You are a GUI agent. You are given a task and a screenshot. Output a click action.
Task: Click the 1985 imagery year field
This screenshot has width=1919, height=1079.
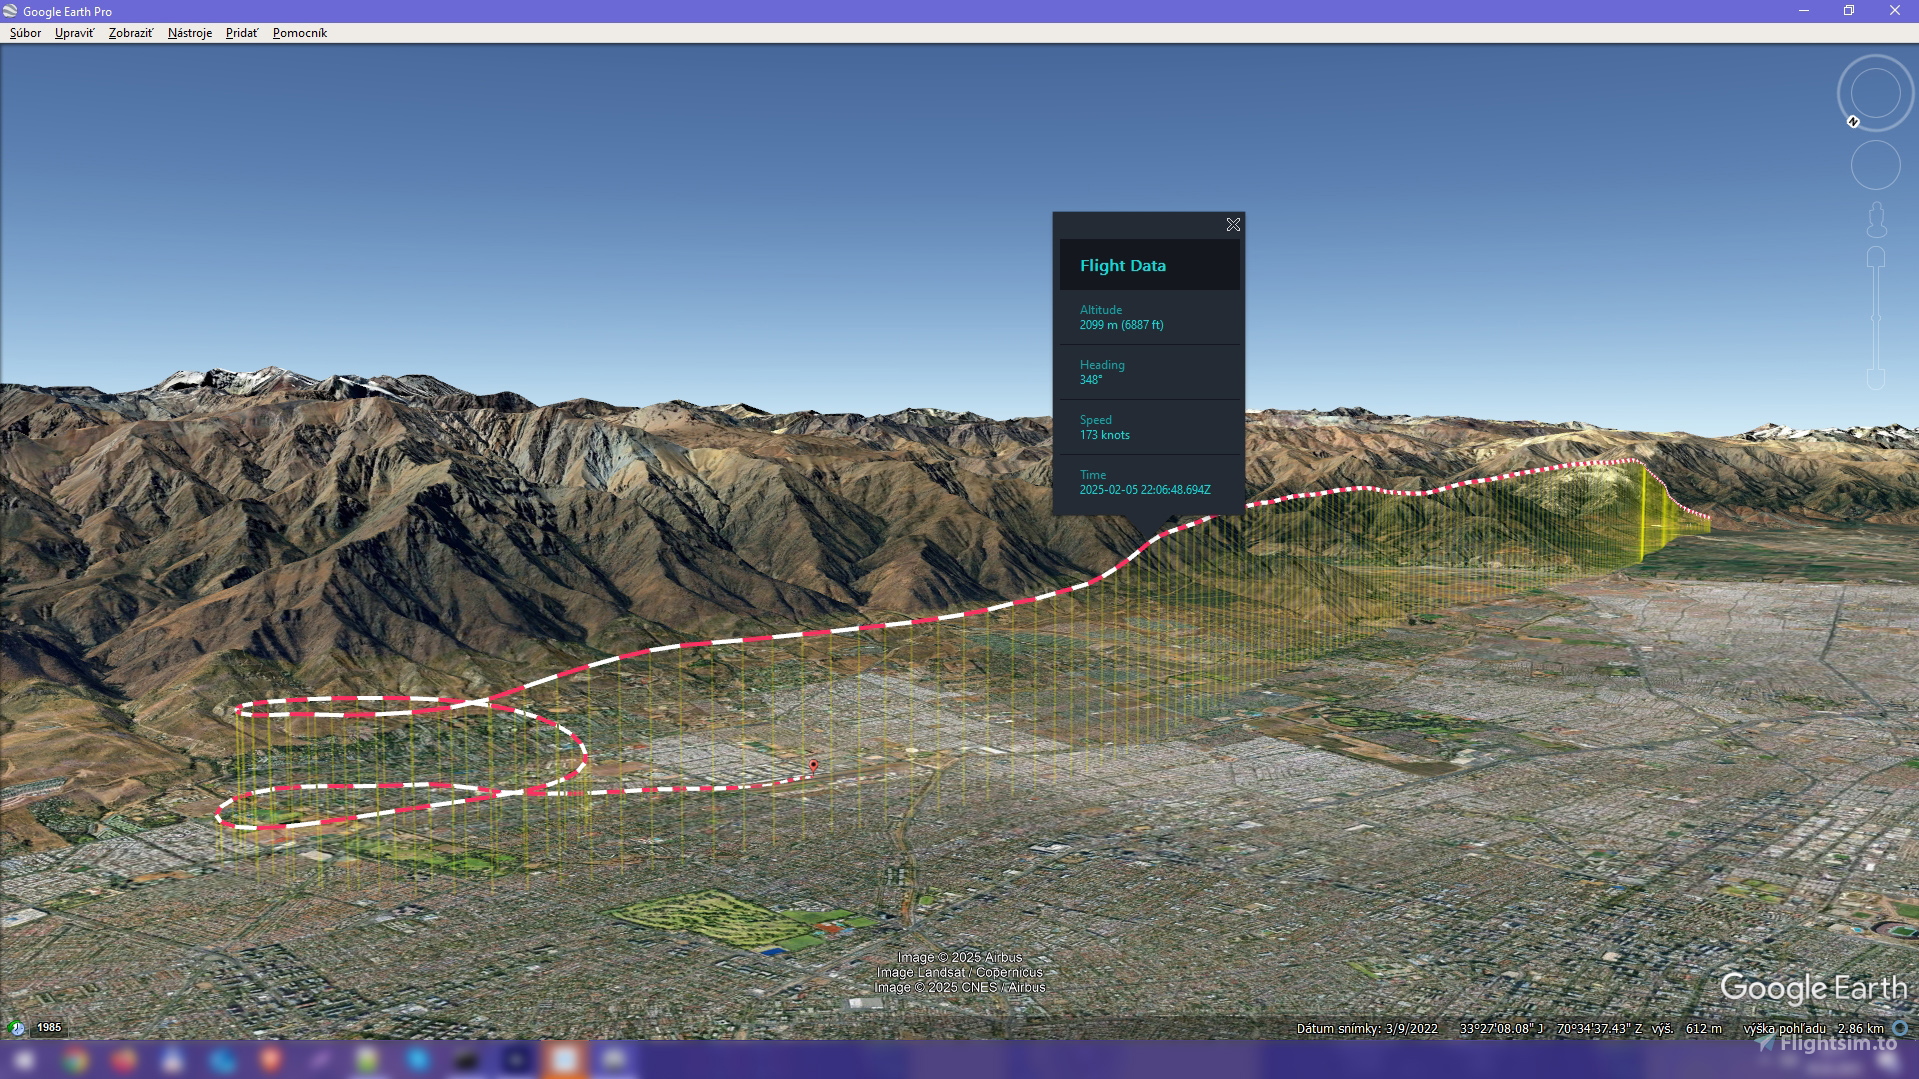[48, 1027]
